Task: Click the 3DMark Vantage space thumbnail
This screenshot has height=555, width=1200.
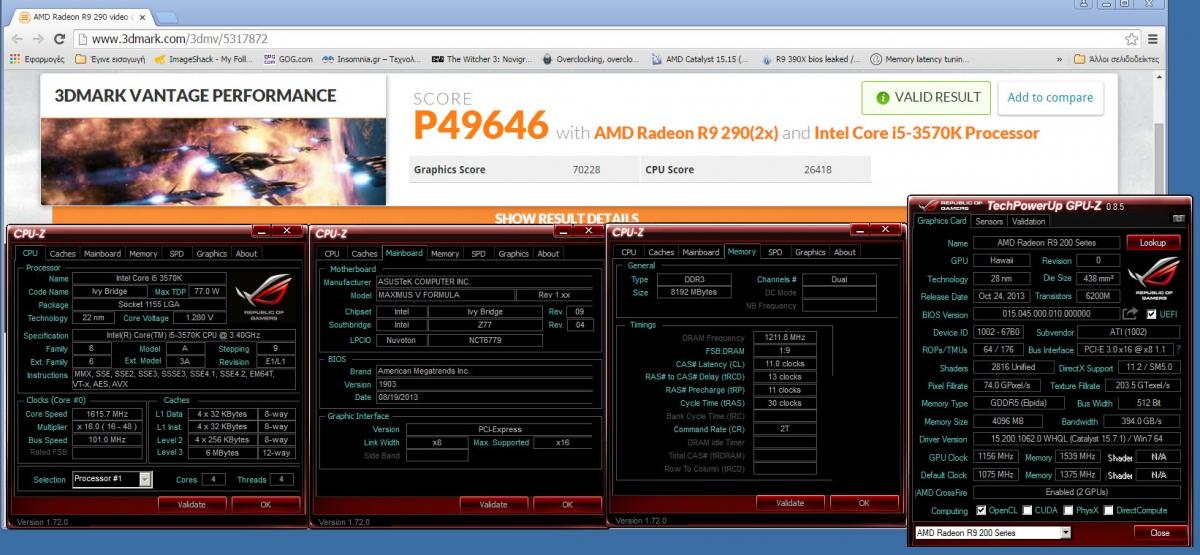Action: [212, 160]
